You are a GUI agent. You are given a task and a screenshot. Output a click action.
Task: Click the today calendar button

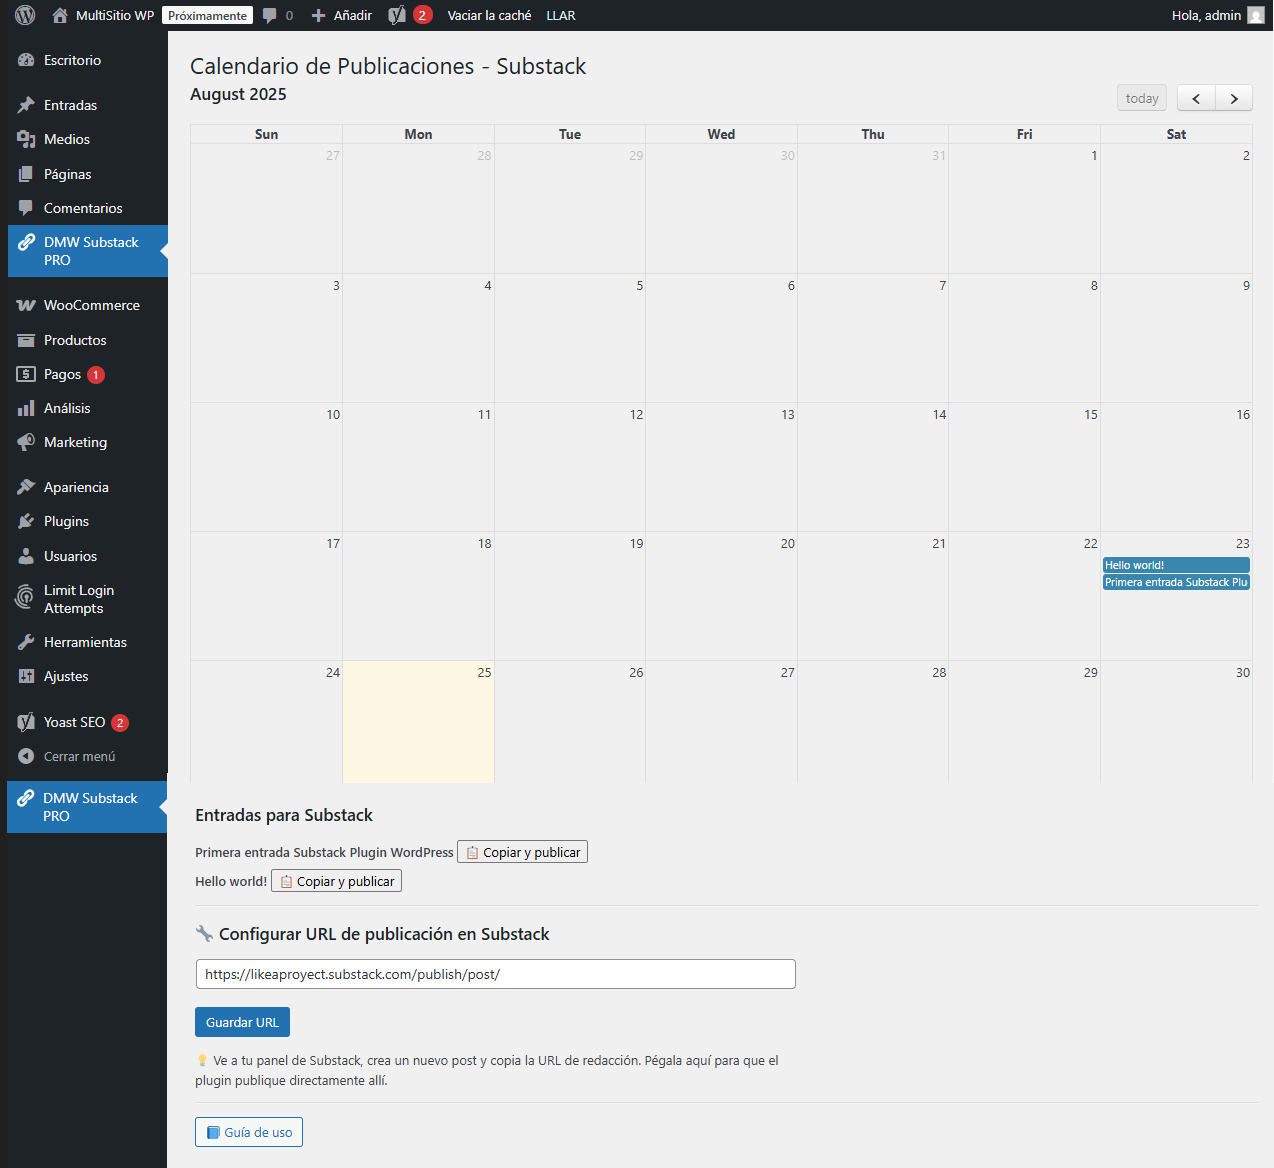click(1141, 98)
